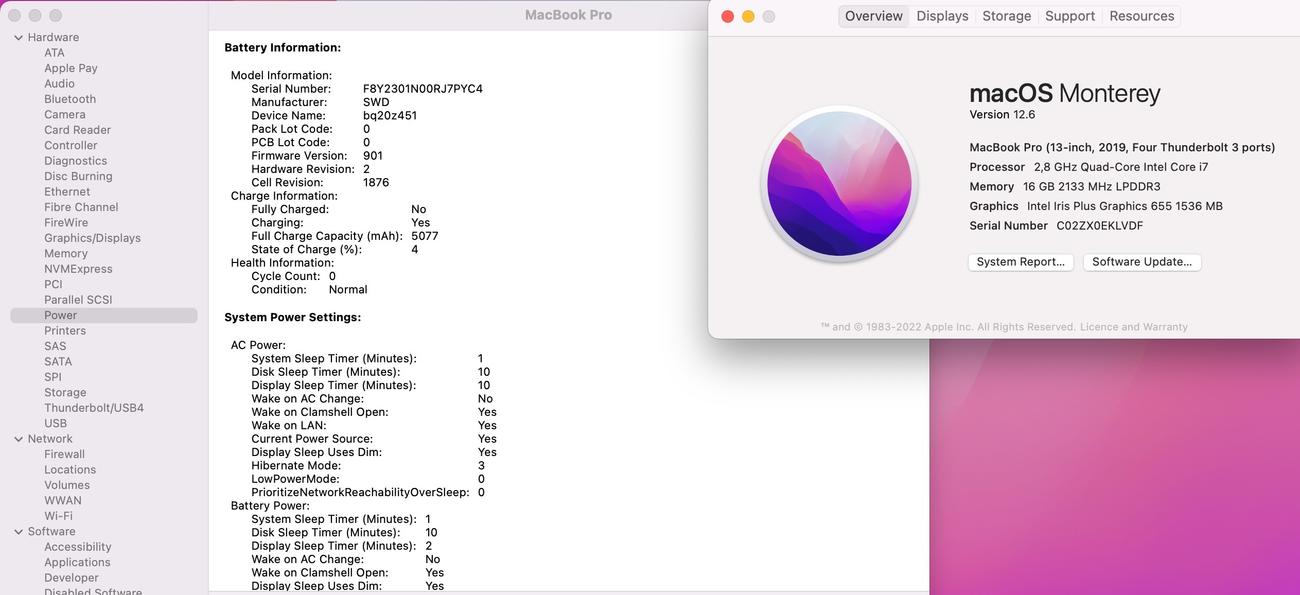Select WWAN under Network

(x=63, y=501)
